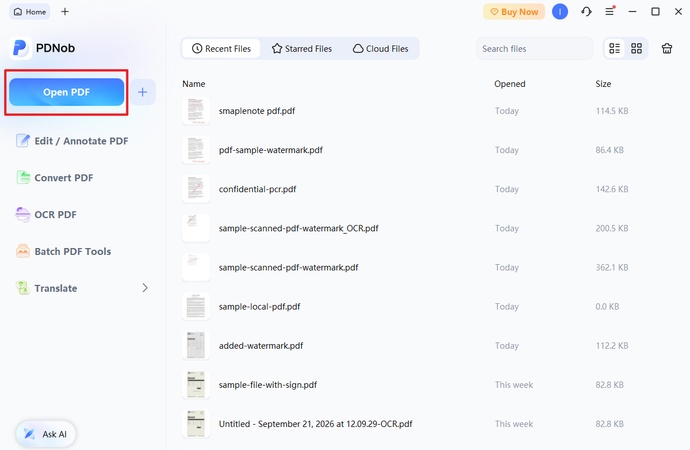Viewport: 690px width, 450px height.
Task: Open the hamburger menu icon
Action: tap(610, 11)
